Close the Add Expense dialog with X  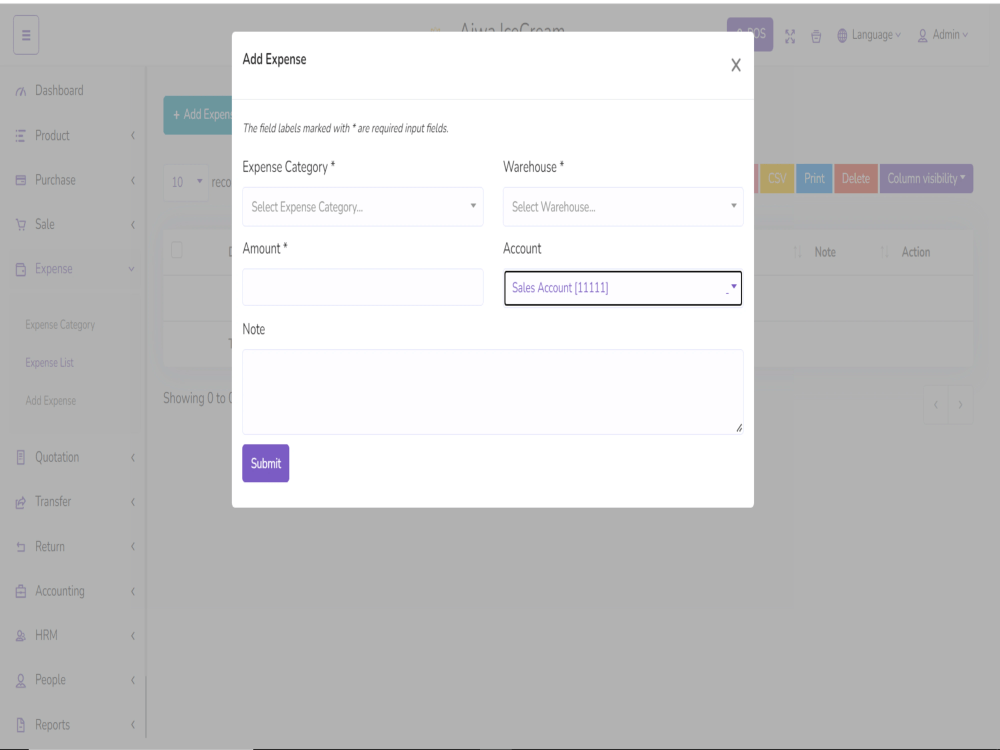coord(735,65)
